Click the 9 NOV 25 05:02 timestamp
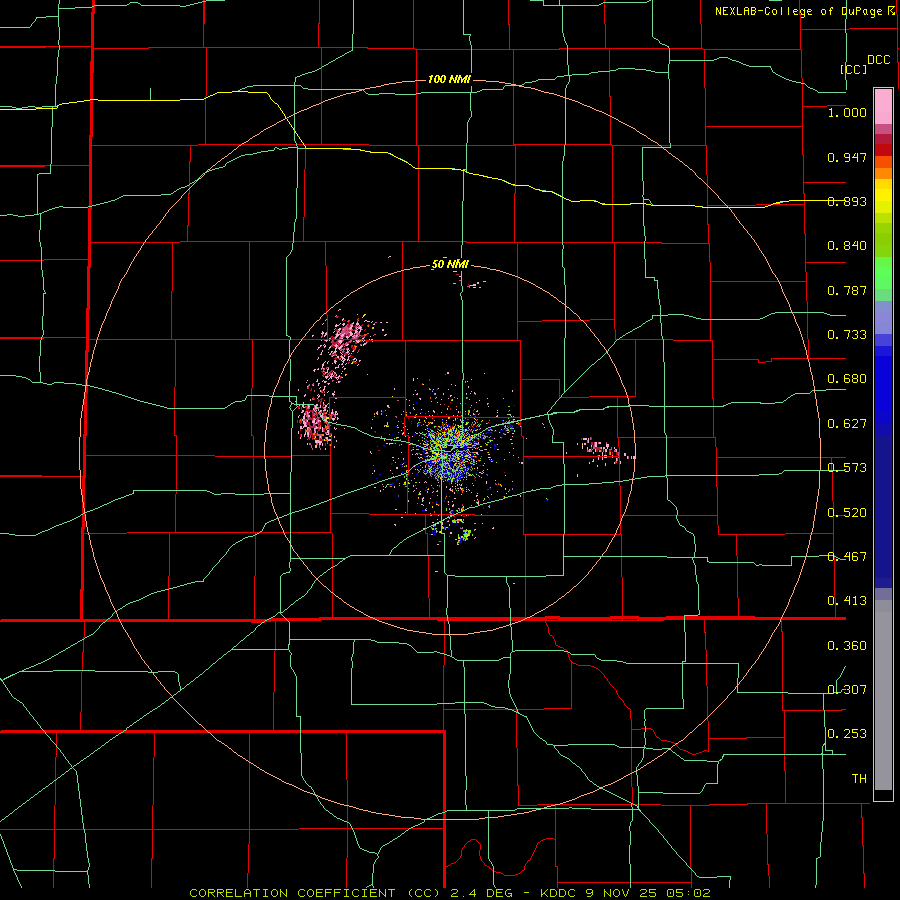This screenshot has height=900, width=900. (x=648, y=893)
